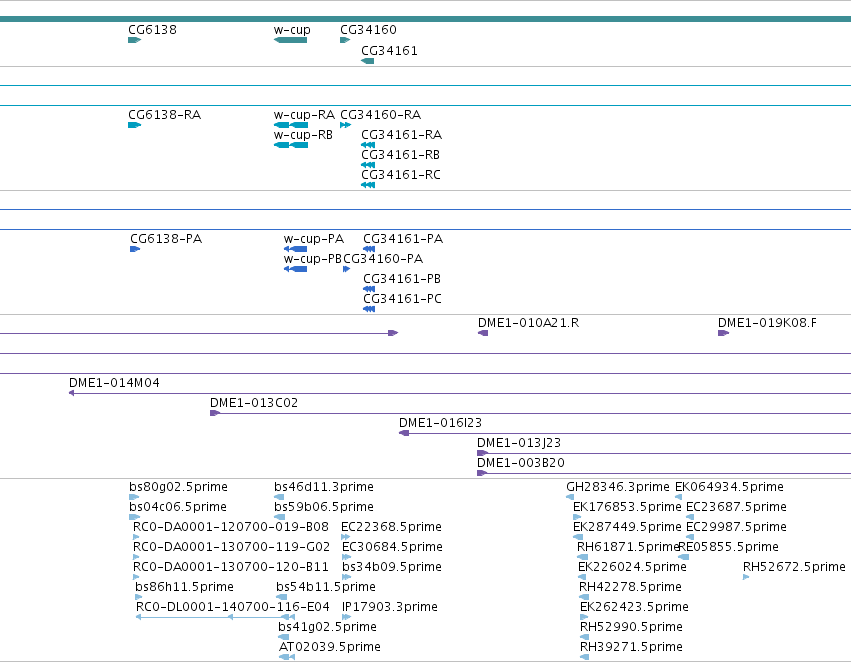851x662 pixels.
Task: Click the DME1-016I23 clone arrow
Action: [x=404, y=433]
